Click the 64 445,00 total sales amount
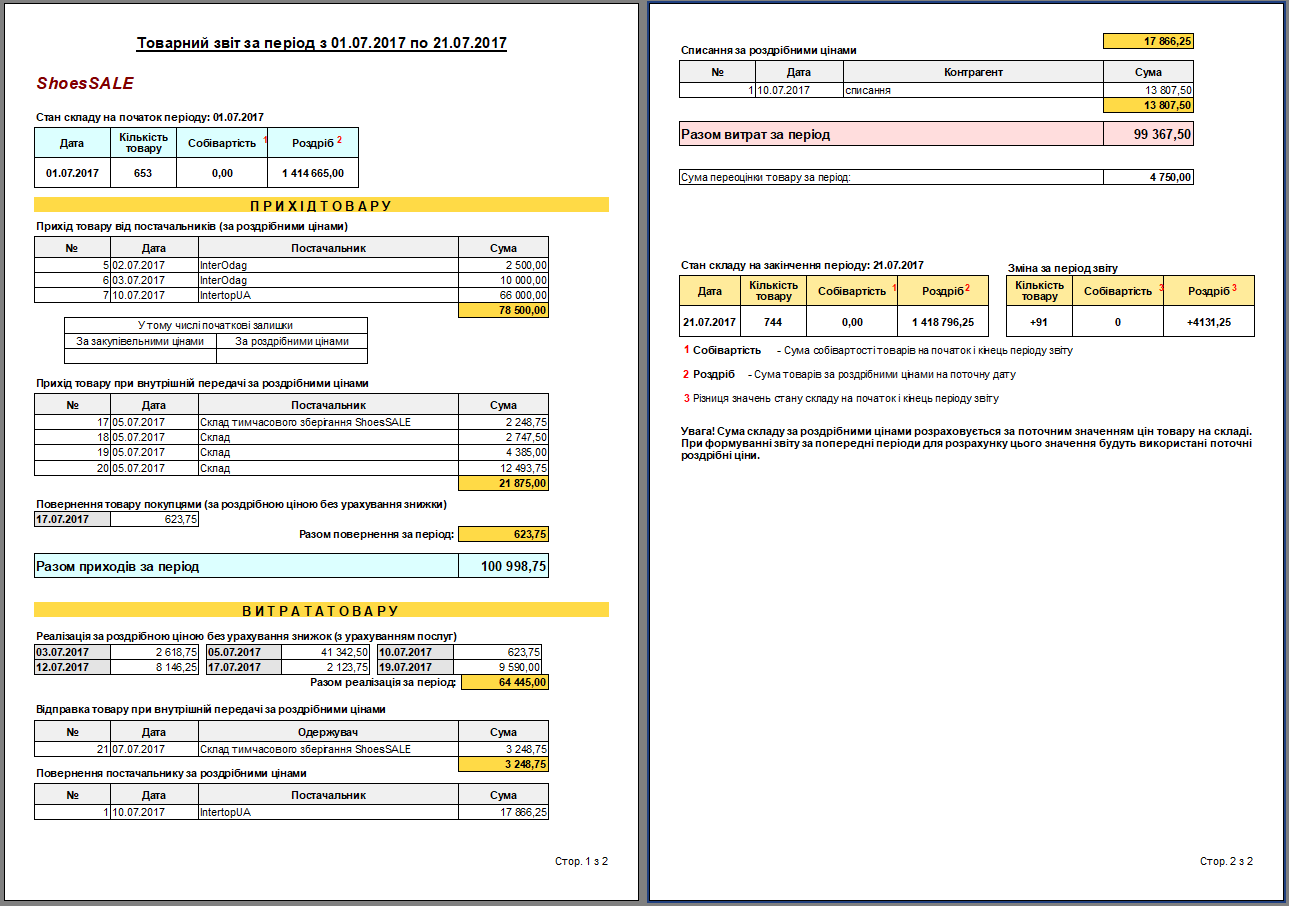 pos(503,683)
